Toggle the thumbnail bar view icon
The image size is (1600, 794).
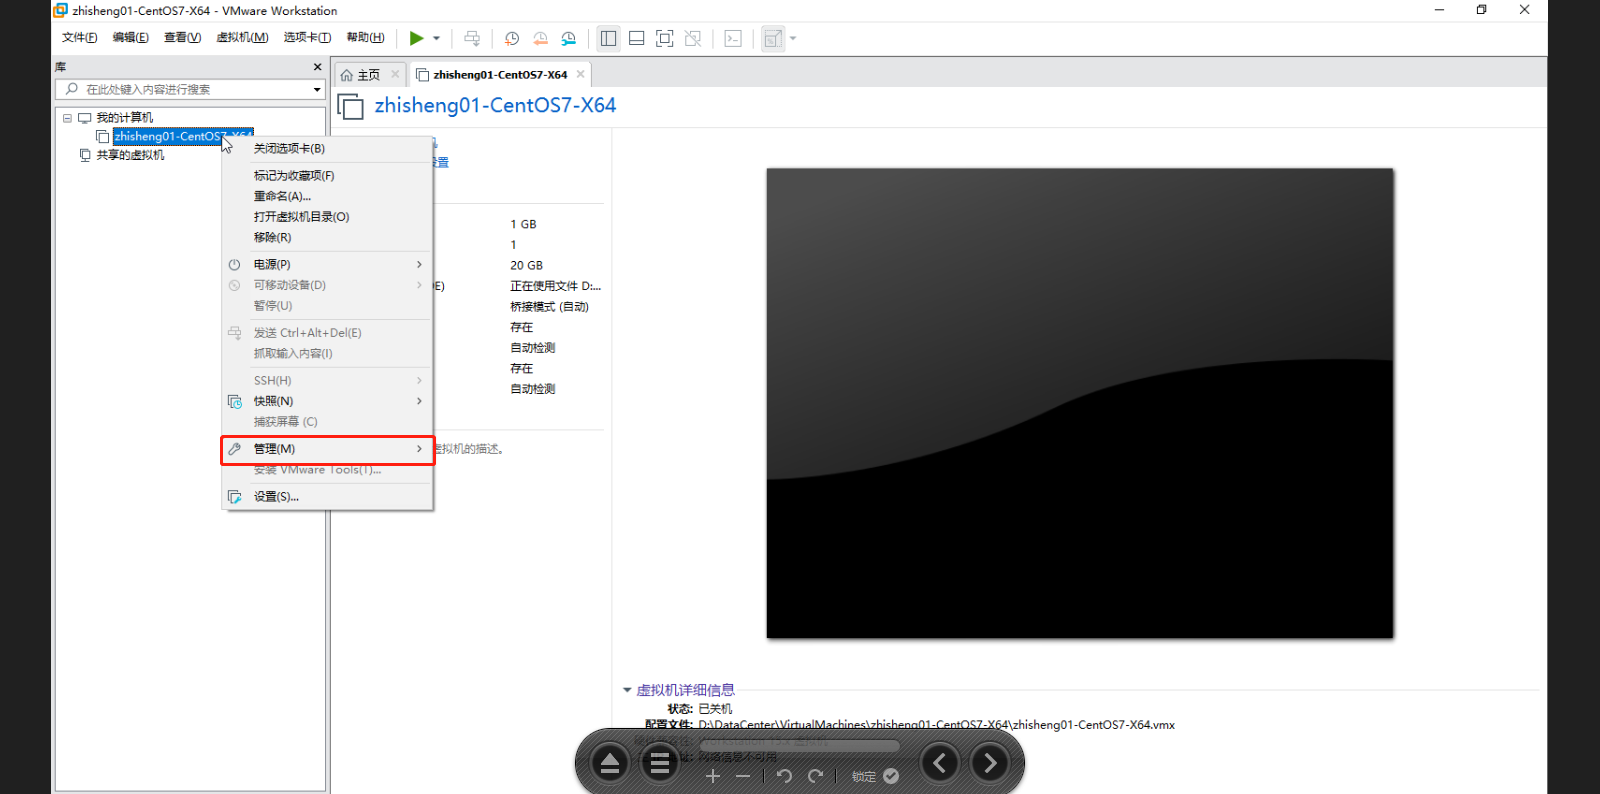coord(636,38)
